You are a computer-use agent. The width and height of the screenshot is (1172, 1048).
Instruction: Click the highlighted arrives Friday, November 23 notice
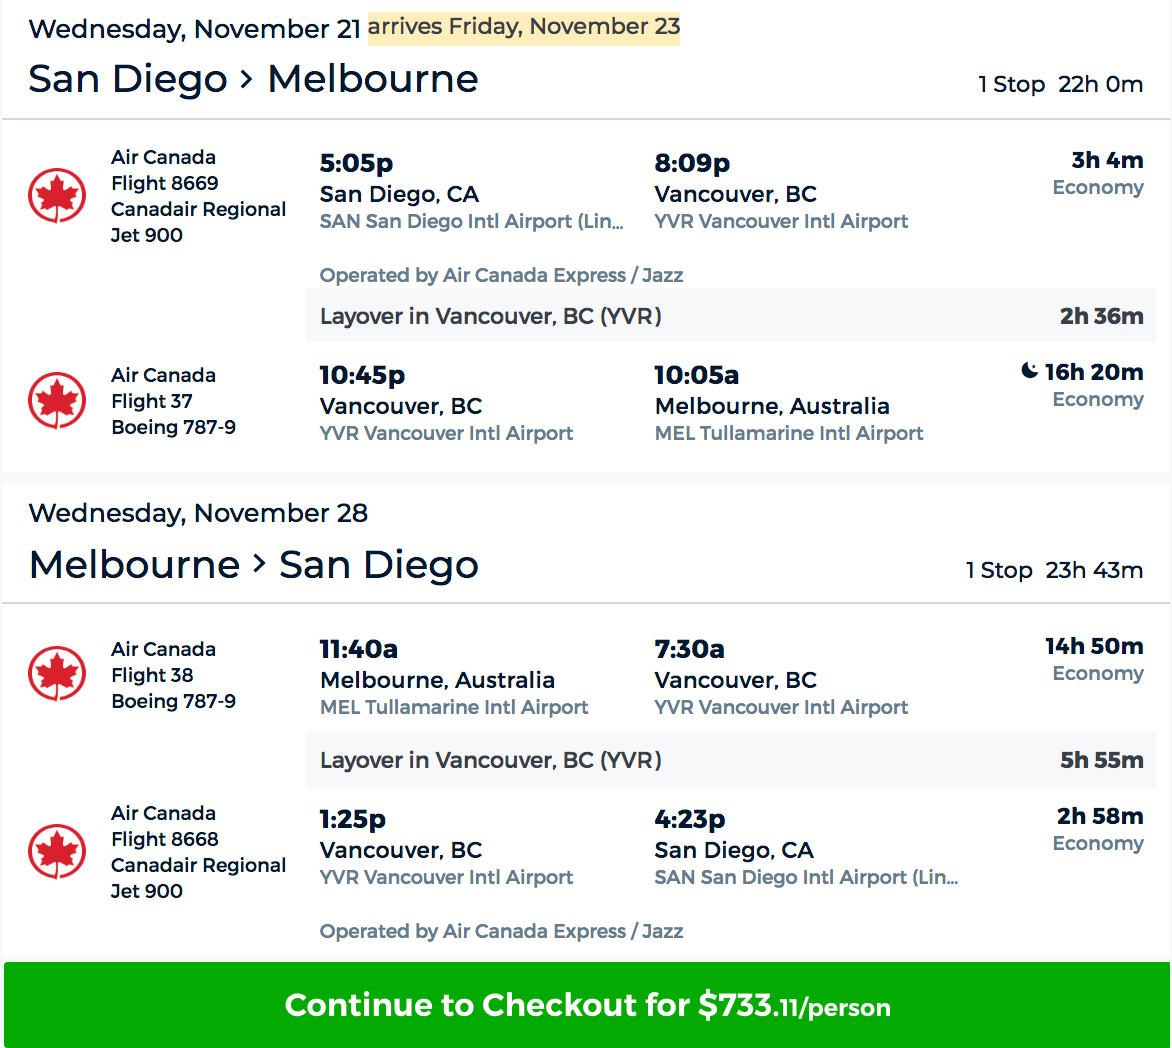tap(523, 28)
